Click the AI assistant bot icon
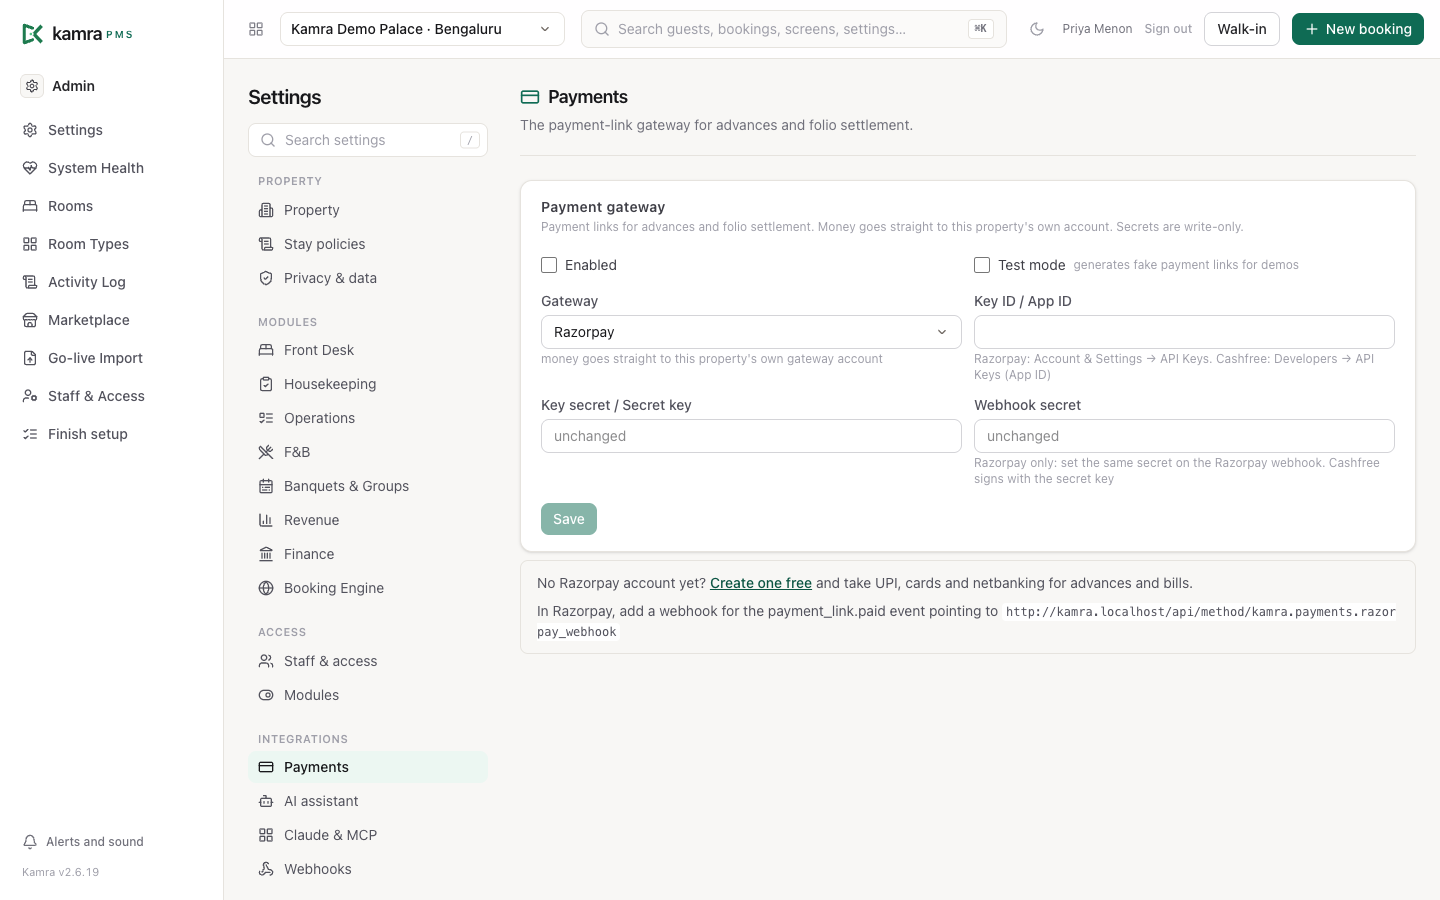 (x=266, y=801)
